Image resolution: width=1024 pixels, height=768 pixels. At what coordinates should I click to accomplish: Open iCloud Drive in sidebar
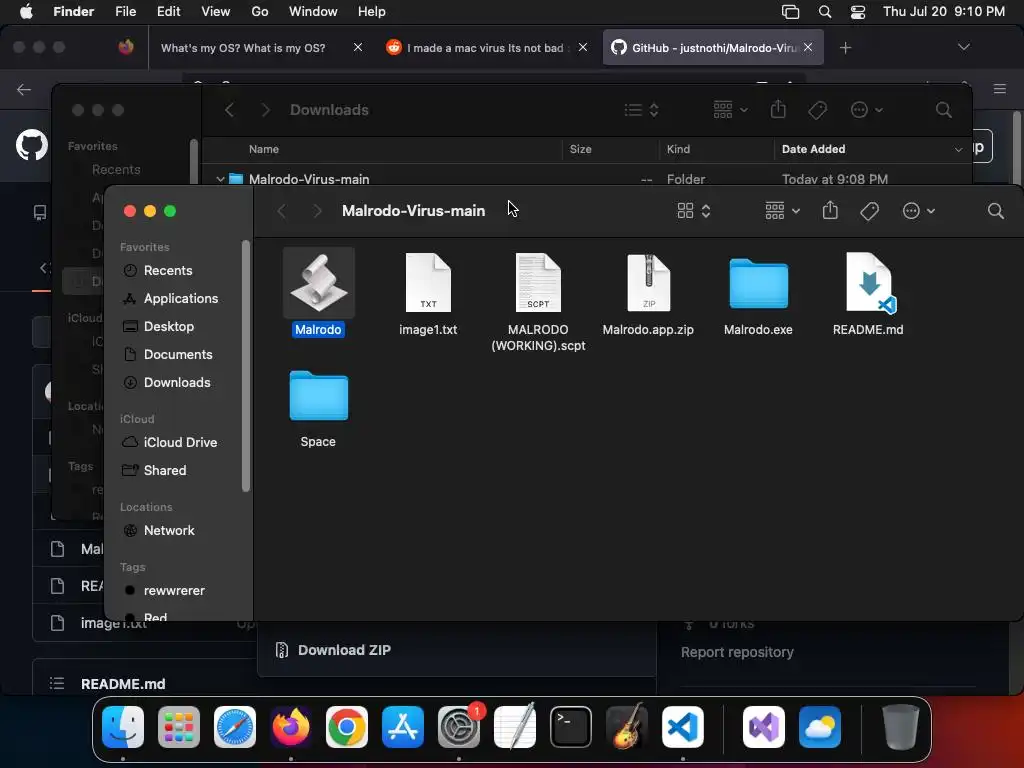click(x=180, y=442)
